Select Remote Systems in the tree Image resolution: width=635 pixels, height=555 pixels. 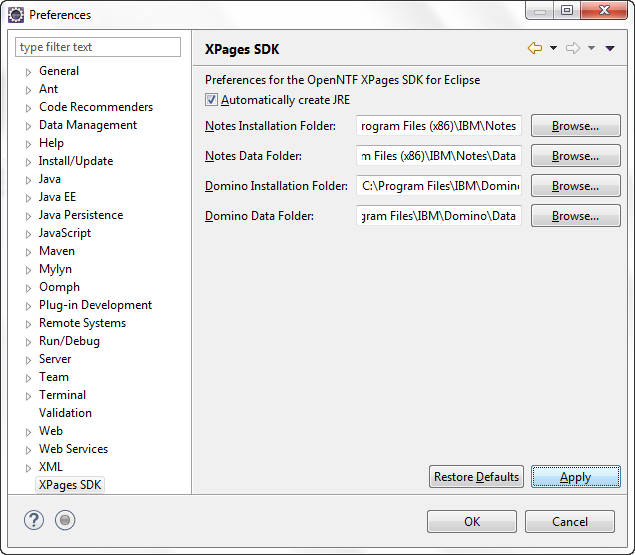click(x=82, y=323)
